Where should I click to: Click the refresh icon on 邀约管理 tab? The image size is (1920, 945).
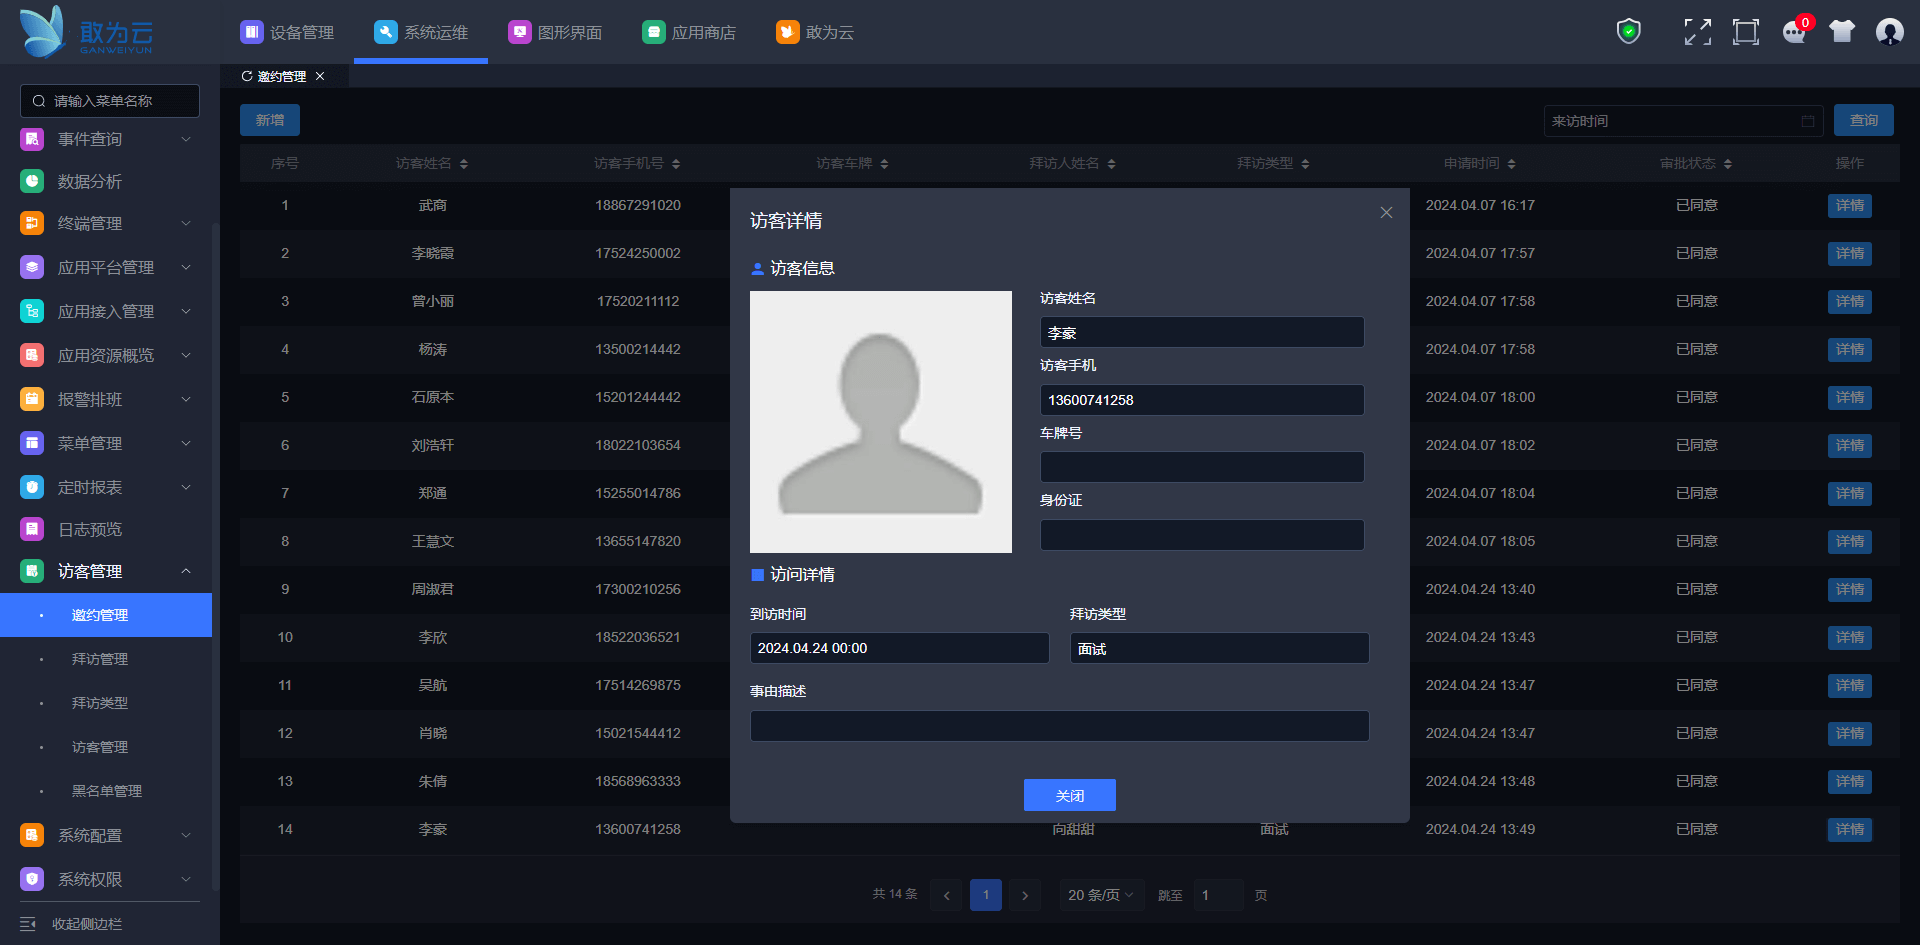pyautogui.click(x=247, y=76)
